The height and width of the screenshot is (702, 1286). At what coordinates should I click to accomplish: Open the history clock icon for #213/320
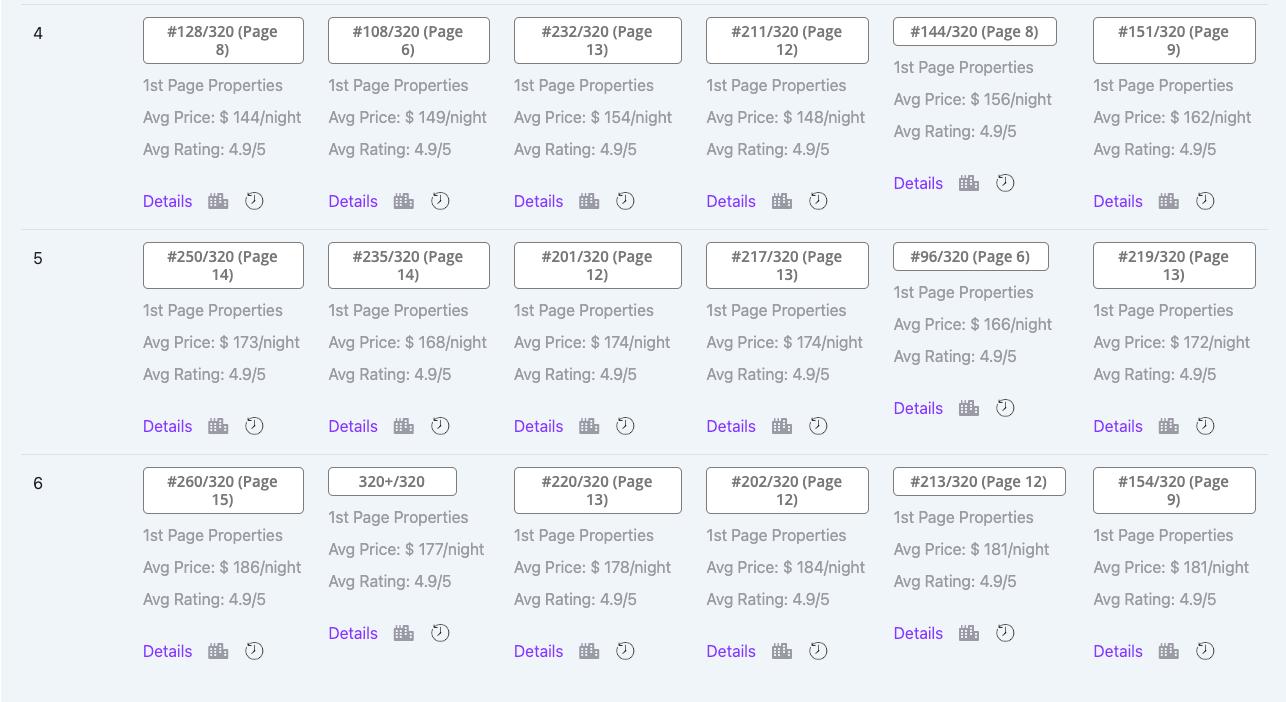coord(1005,633)
